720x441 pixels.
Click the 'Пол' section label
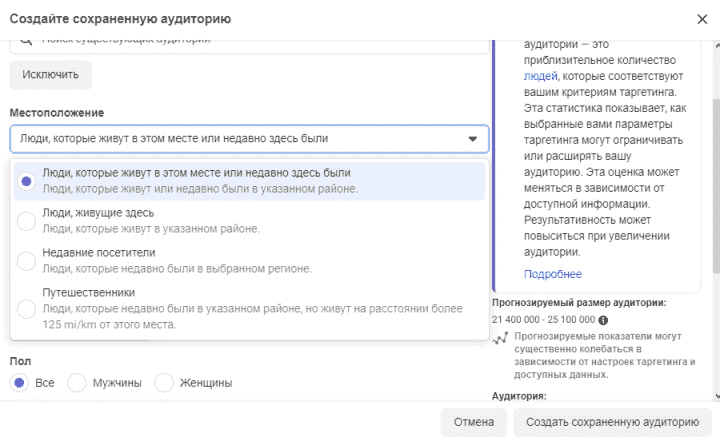pos(20,362)
